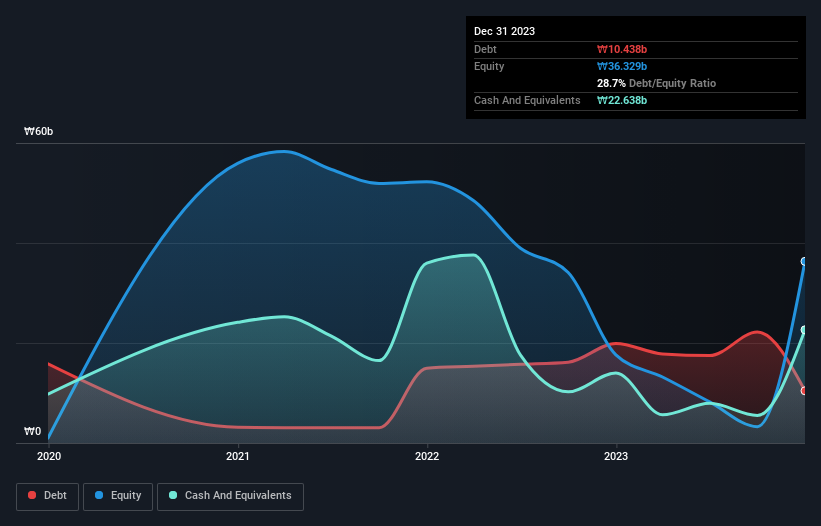Click the 2022 x-axis label
This screenshot has width=821, height=526.
[x=427, y=456]
